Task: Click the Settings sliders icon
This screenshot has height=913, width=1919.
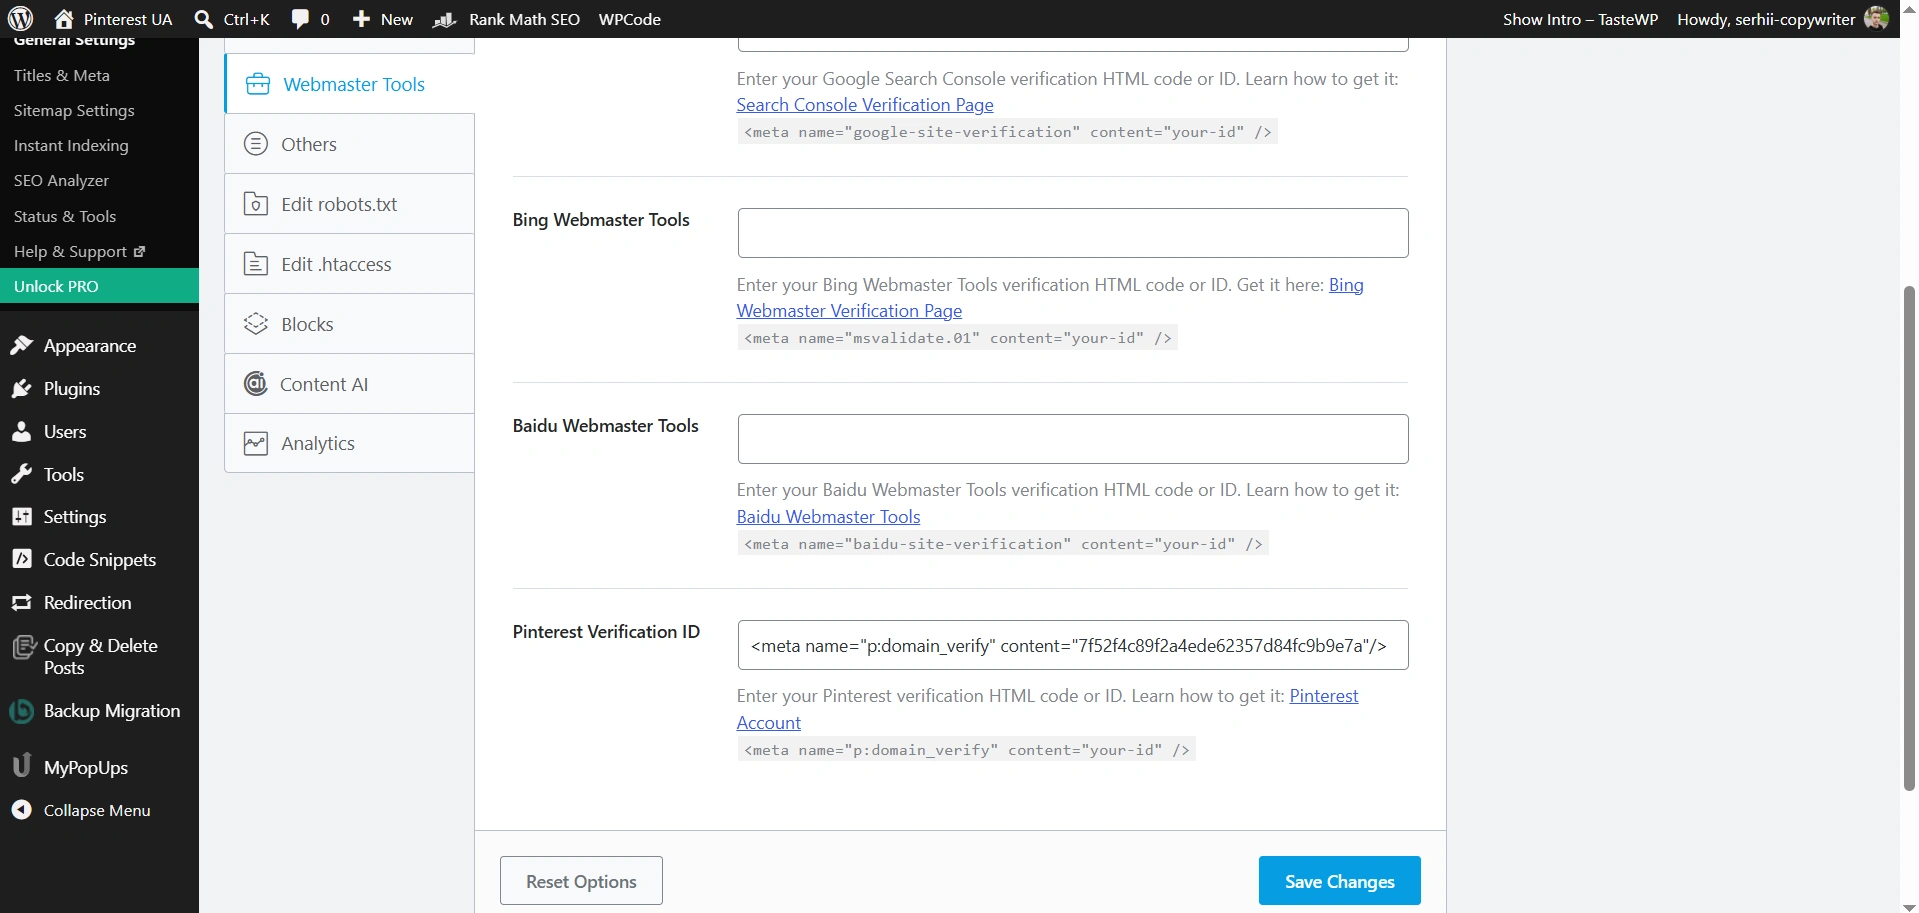Action: (x=22, y=517)
